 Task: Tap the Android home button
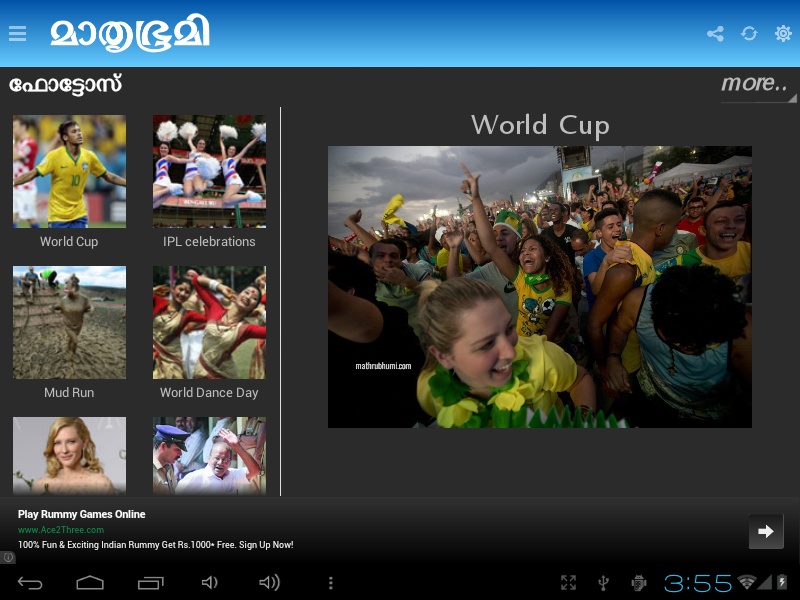pos(90,583)
